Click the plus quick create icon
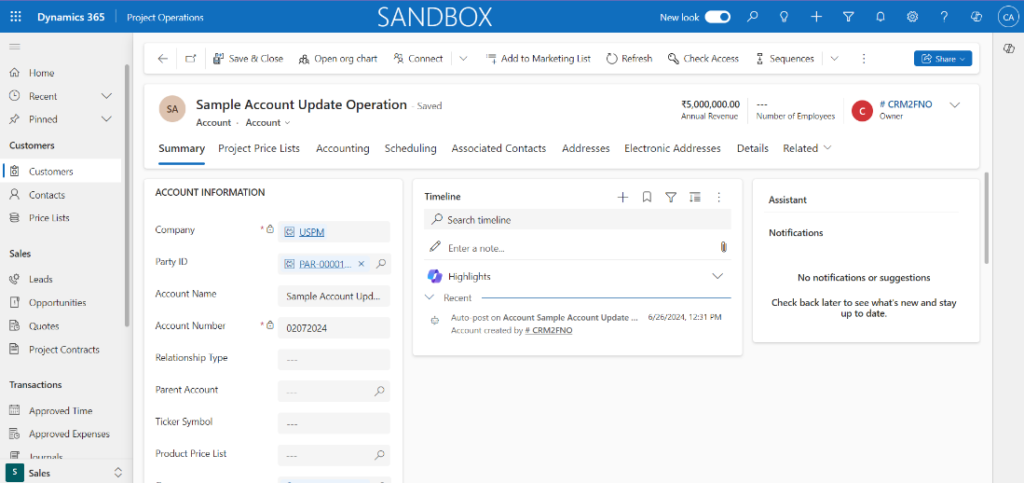 click(816, 17)
